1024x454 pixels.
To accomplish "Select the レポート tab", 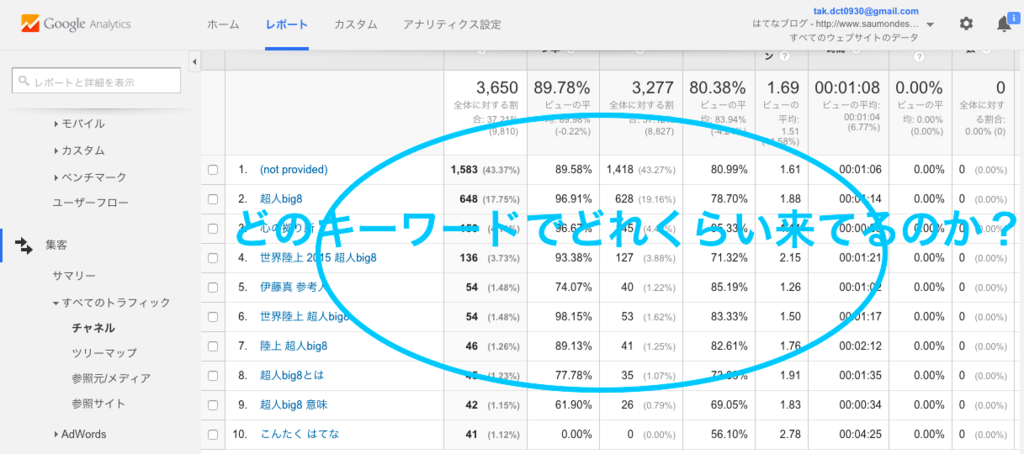I will [287, 25].
